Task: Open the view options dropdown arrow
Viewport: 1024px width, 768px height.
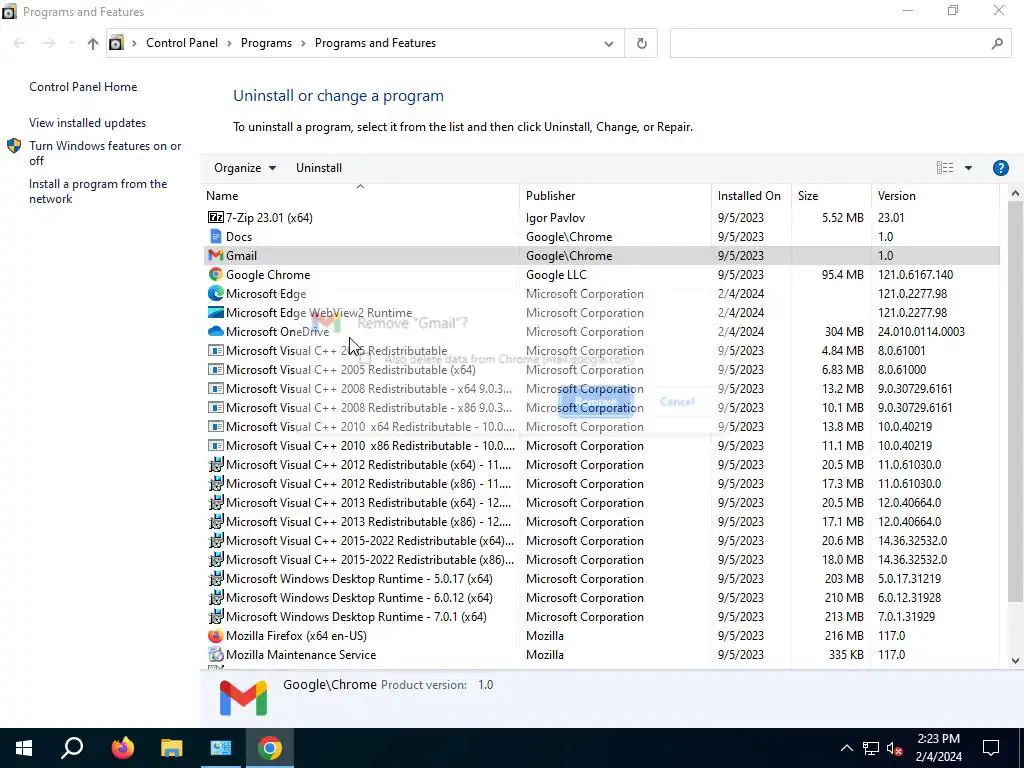Action: coord(968,168)
